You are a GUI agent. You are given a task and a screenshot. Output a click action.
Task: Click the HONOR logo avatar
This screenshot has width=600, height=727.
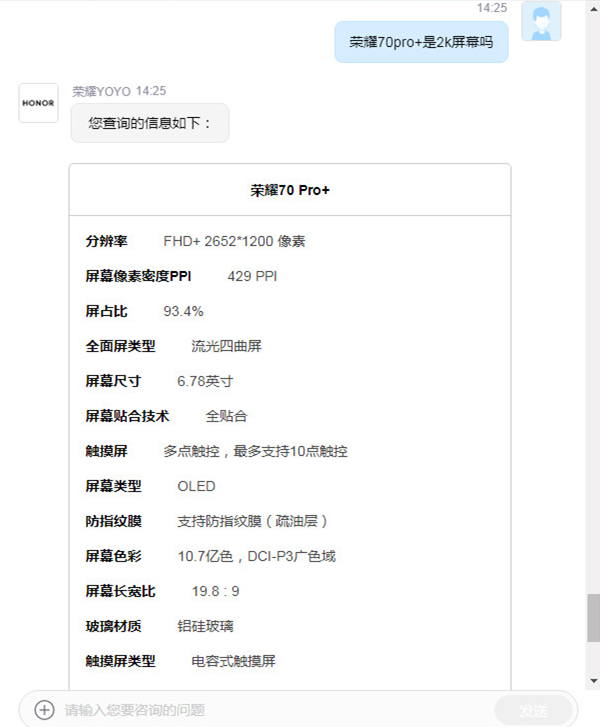(38, 103)
